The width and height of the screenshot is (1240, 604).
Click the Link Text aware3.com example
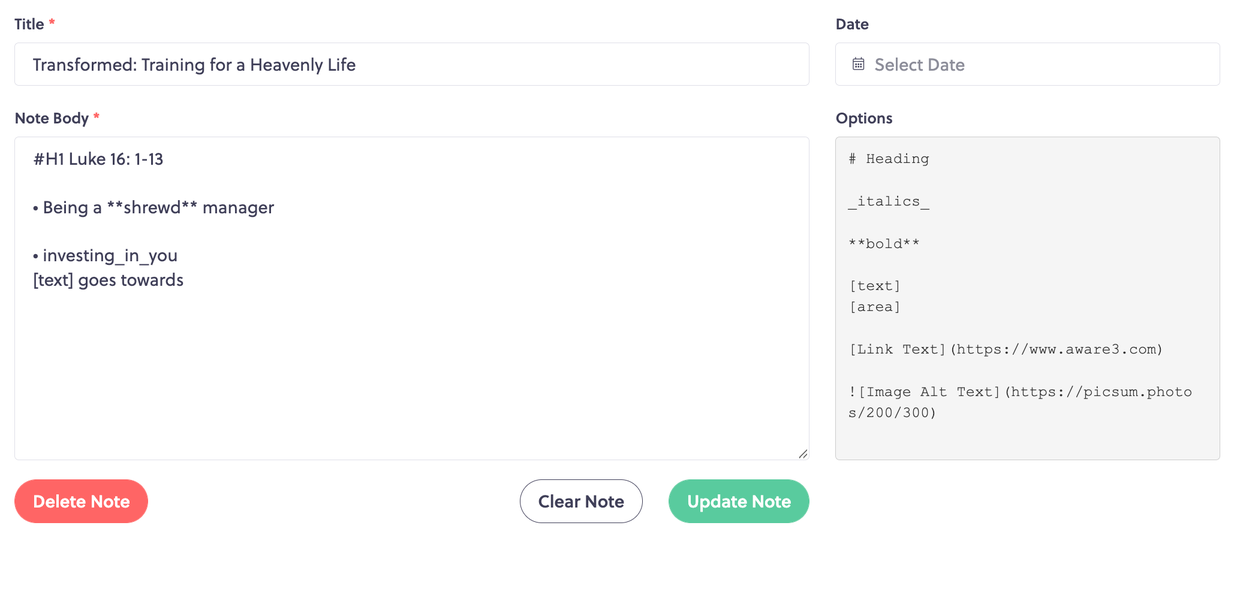pyautogui.click(x=1006, y=349)
